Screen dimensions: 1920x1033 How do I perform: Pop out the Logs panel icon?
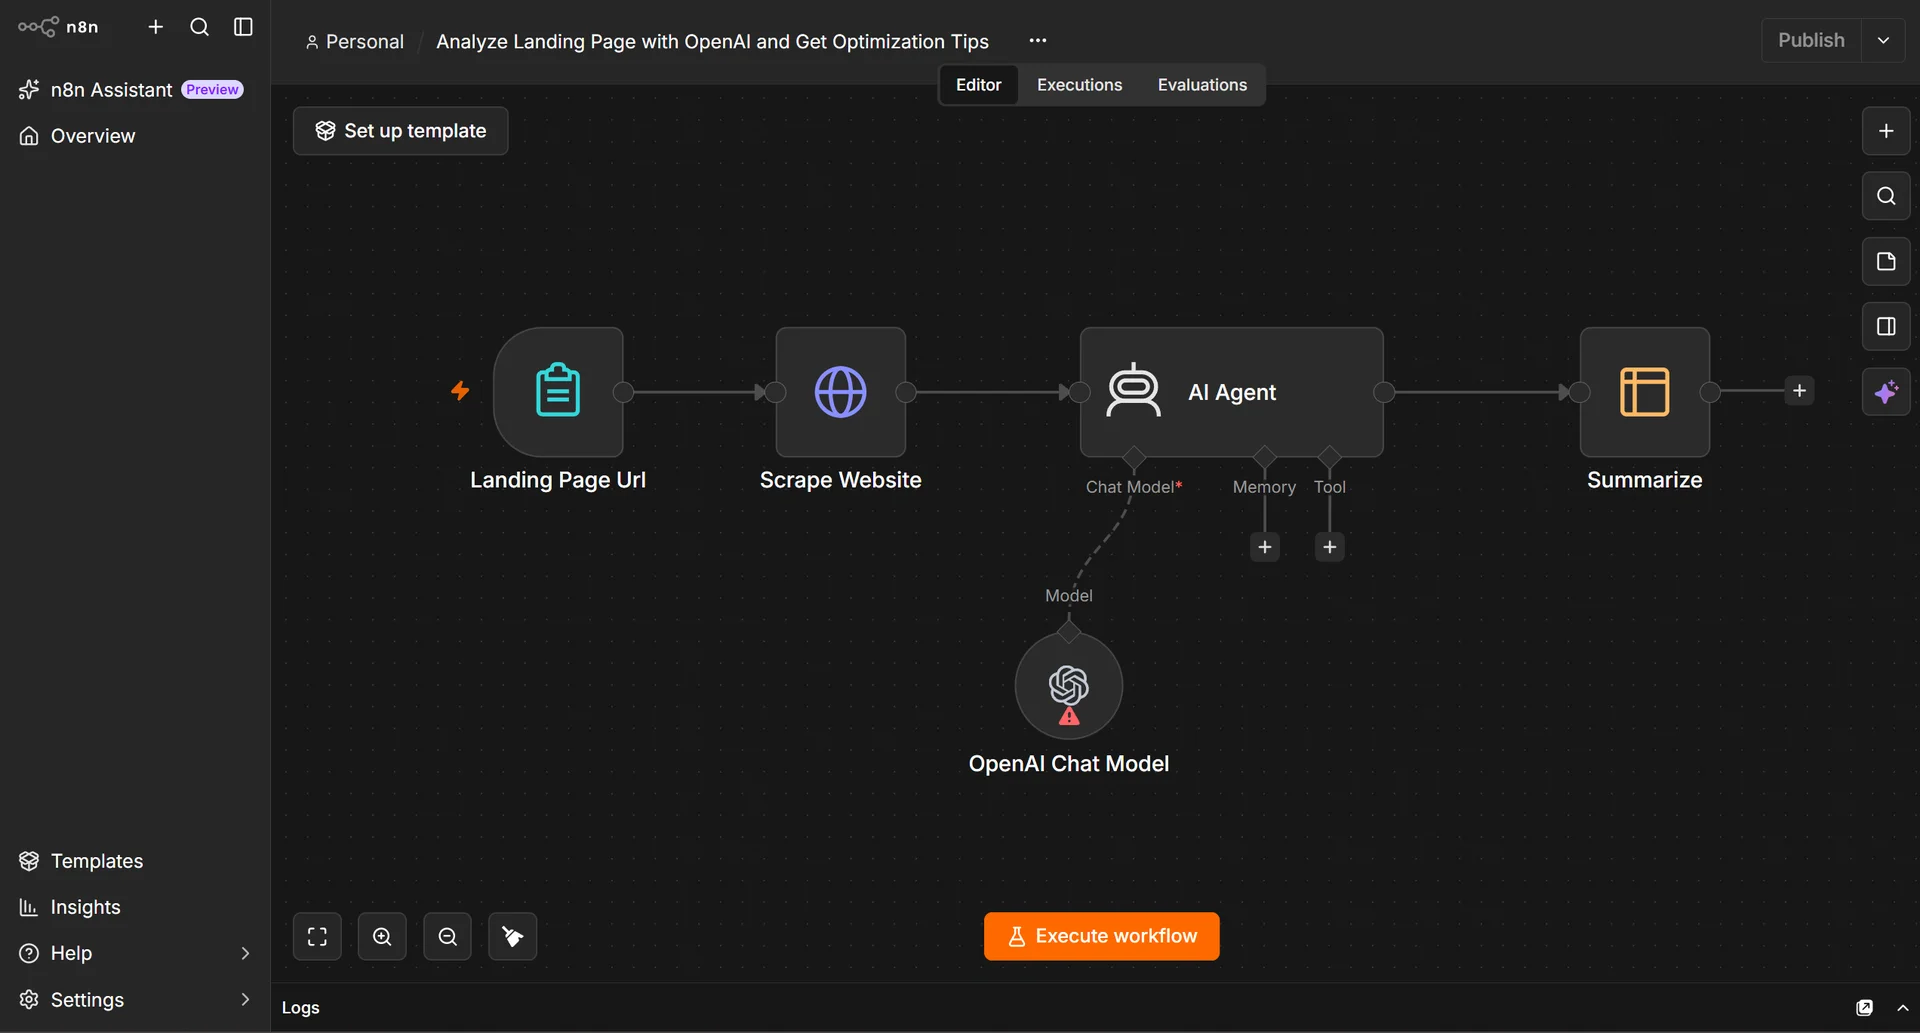pos(1864,1008)
